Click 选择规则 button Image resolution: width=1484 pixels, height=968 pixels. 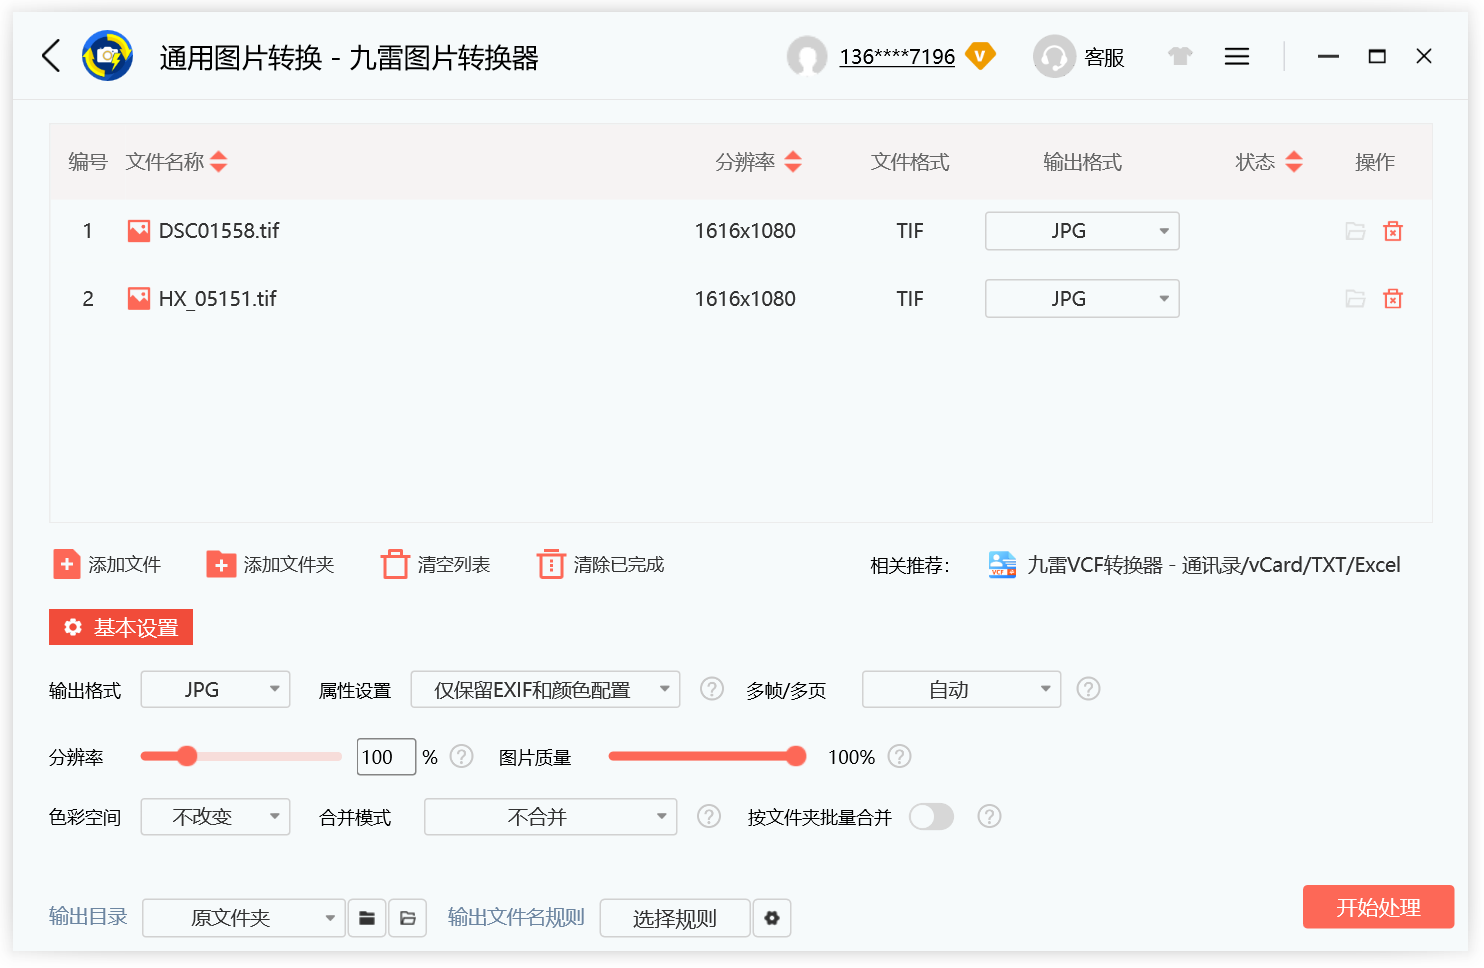click(675, 918)
